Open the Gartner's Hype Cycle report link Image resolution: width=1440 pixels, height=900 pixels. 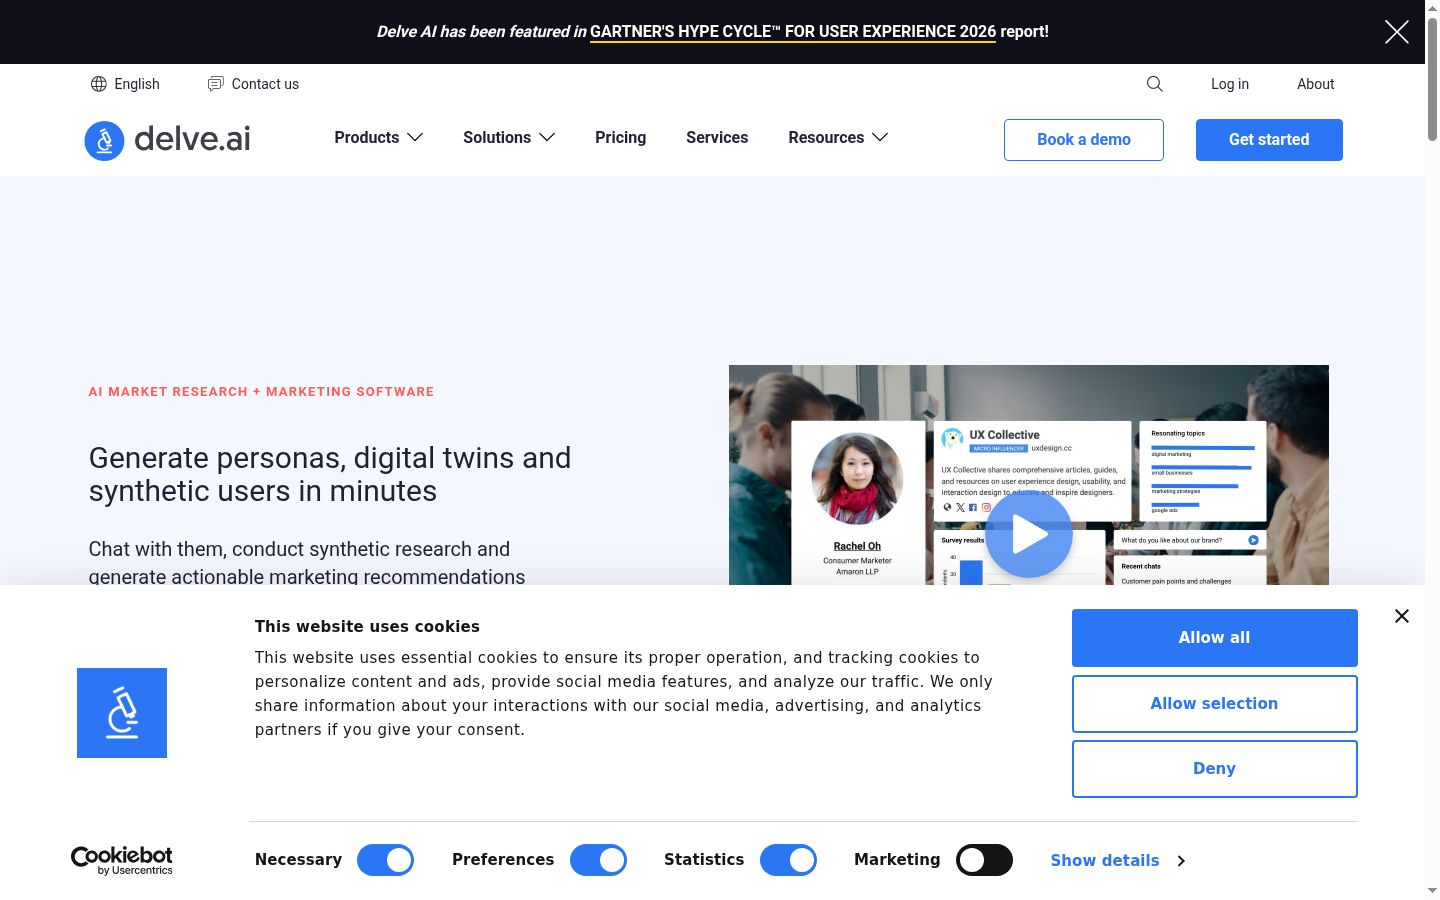[793, 32]
